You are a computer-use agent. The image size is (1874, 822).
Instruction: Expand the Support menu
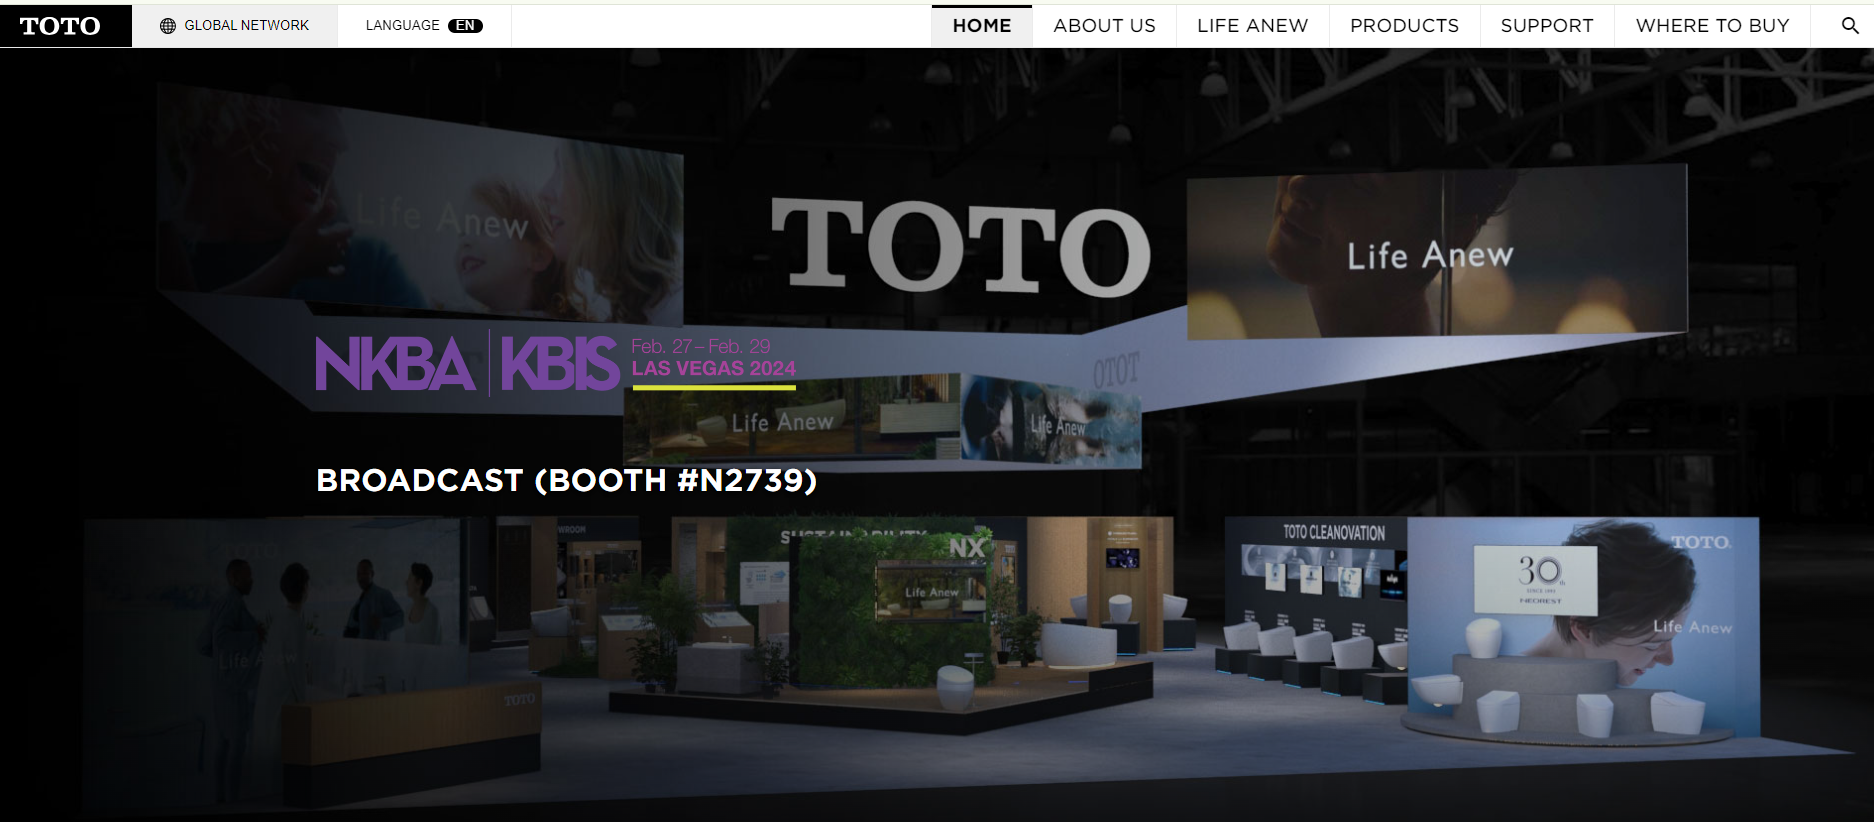click(1546, 26)
